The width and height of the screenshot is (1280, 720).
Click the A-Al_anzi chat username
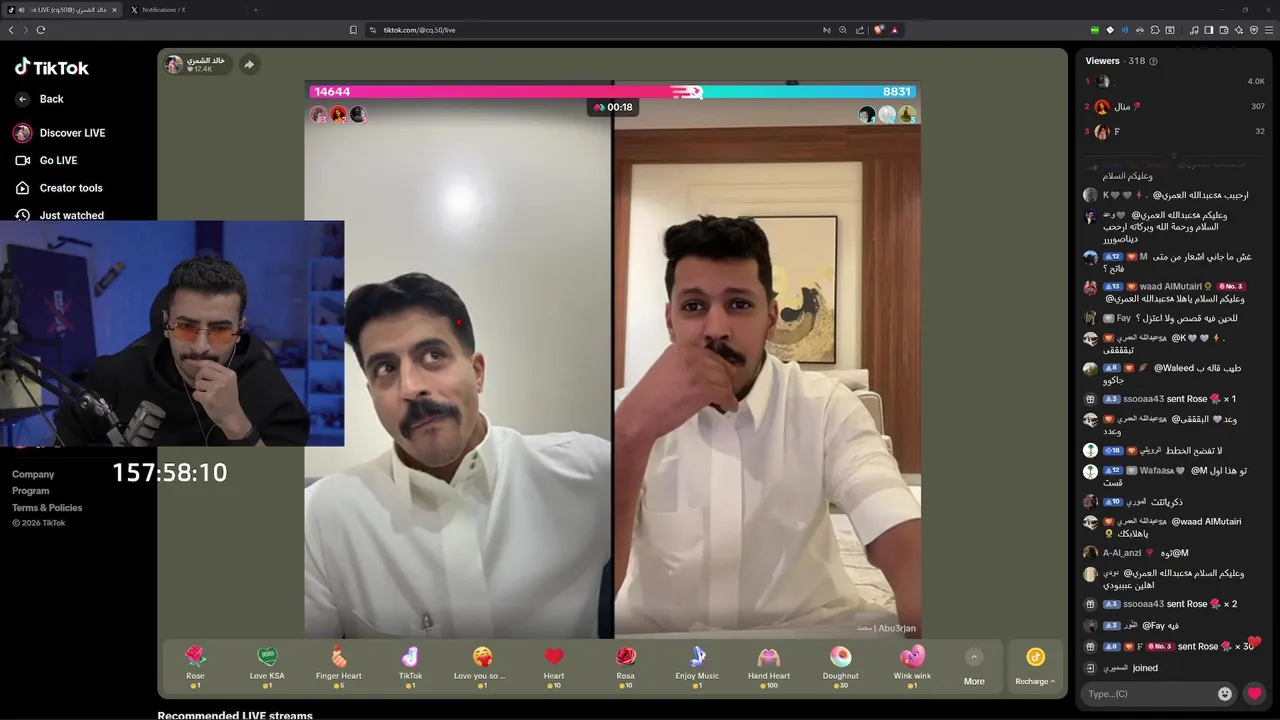pos(1121,553)
